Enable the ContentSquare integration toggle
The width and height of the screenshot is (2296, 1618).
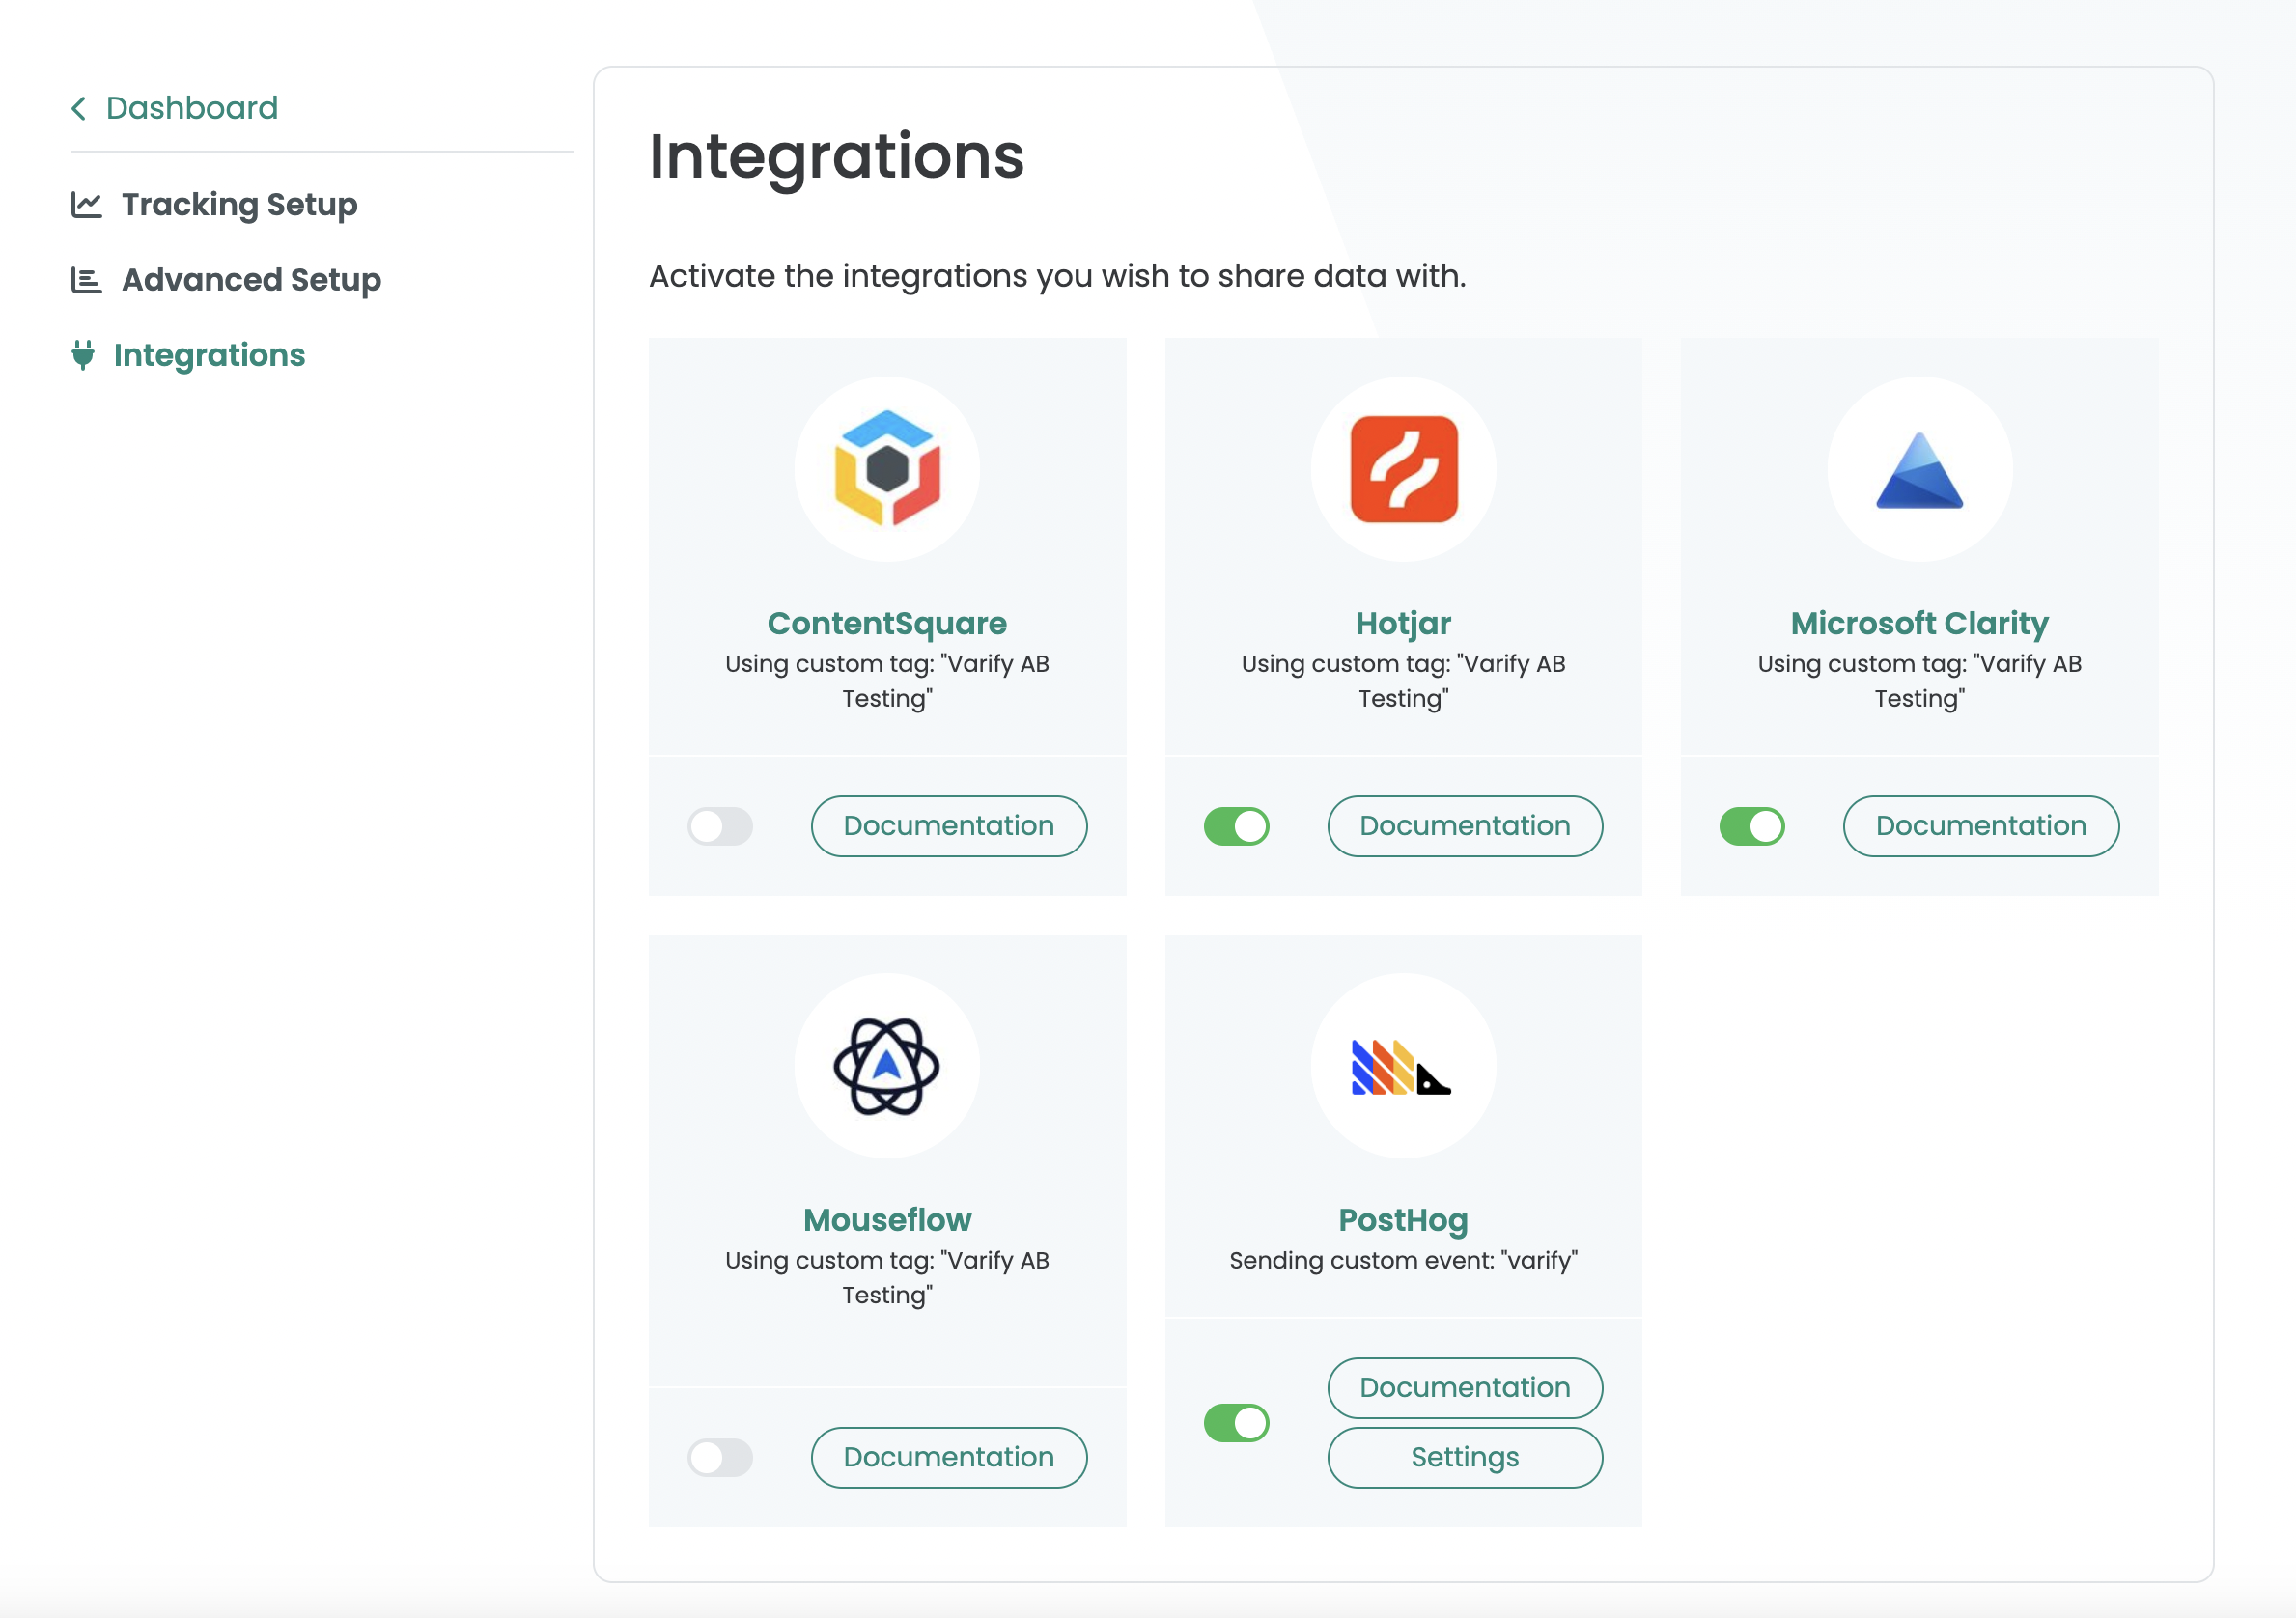[720, 826]
